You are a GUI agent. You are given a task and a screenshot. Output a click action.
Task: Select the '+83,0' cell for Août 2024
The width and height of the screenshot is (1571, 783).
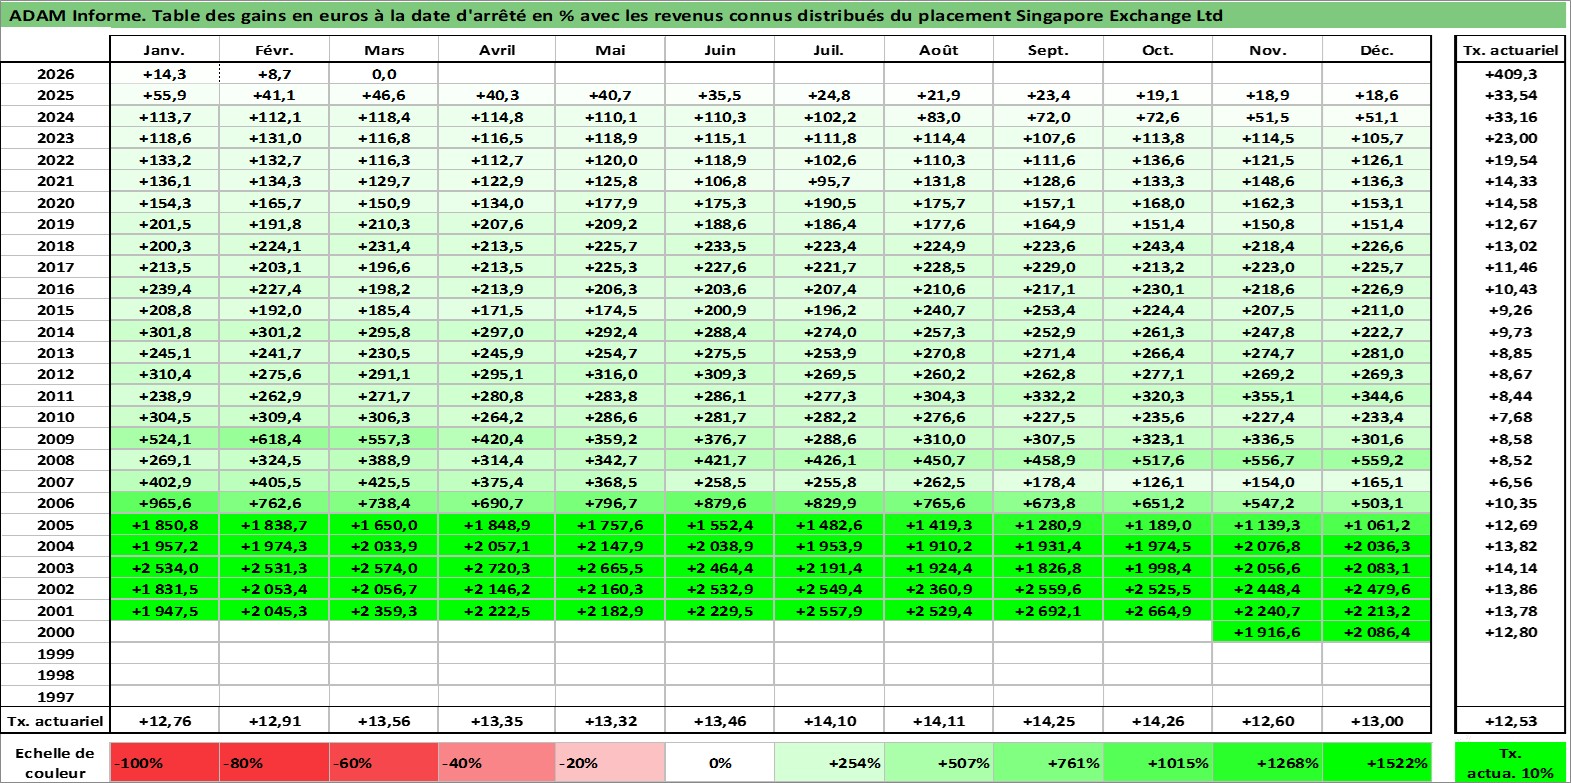click(939, 117)
